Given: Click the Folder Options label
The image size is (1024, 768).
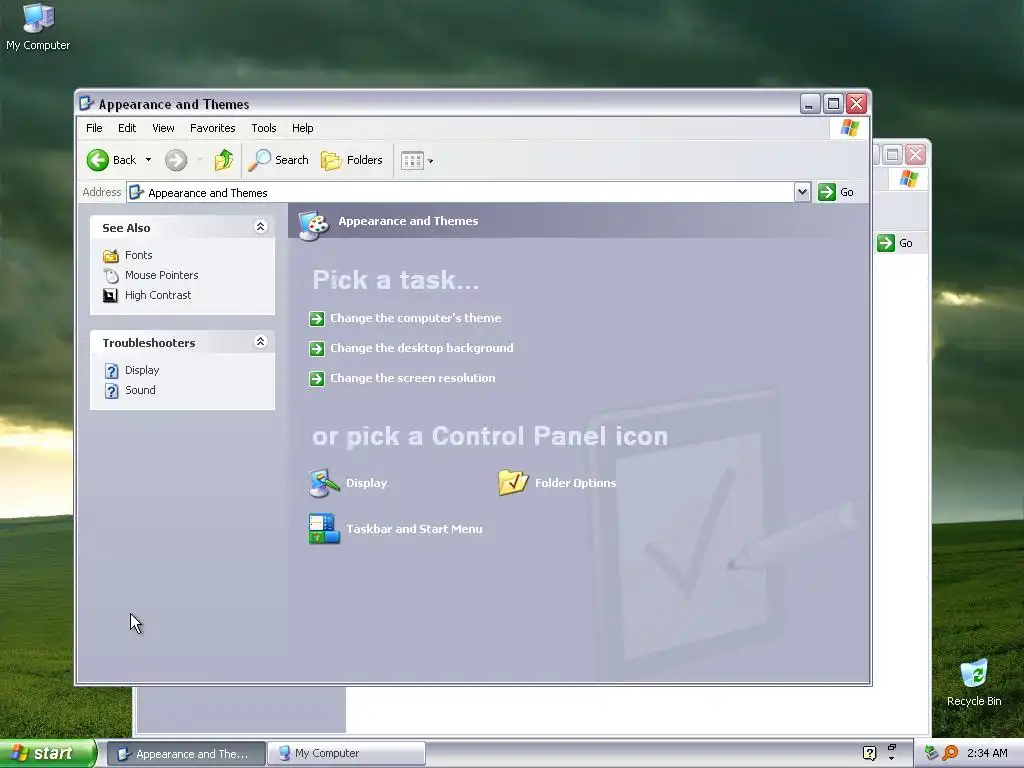Looking at the screenshot, I should tap(575, 483).
